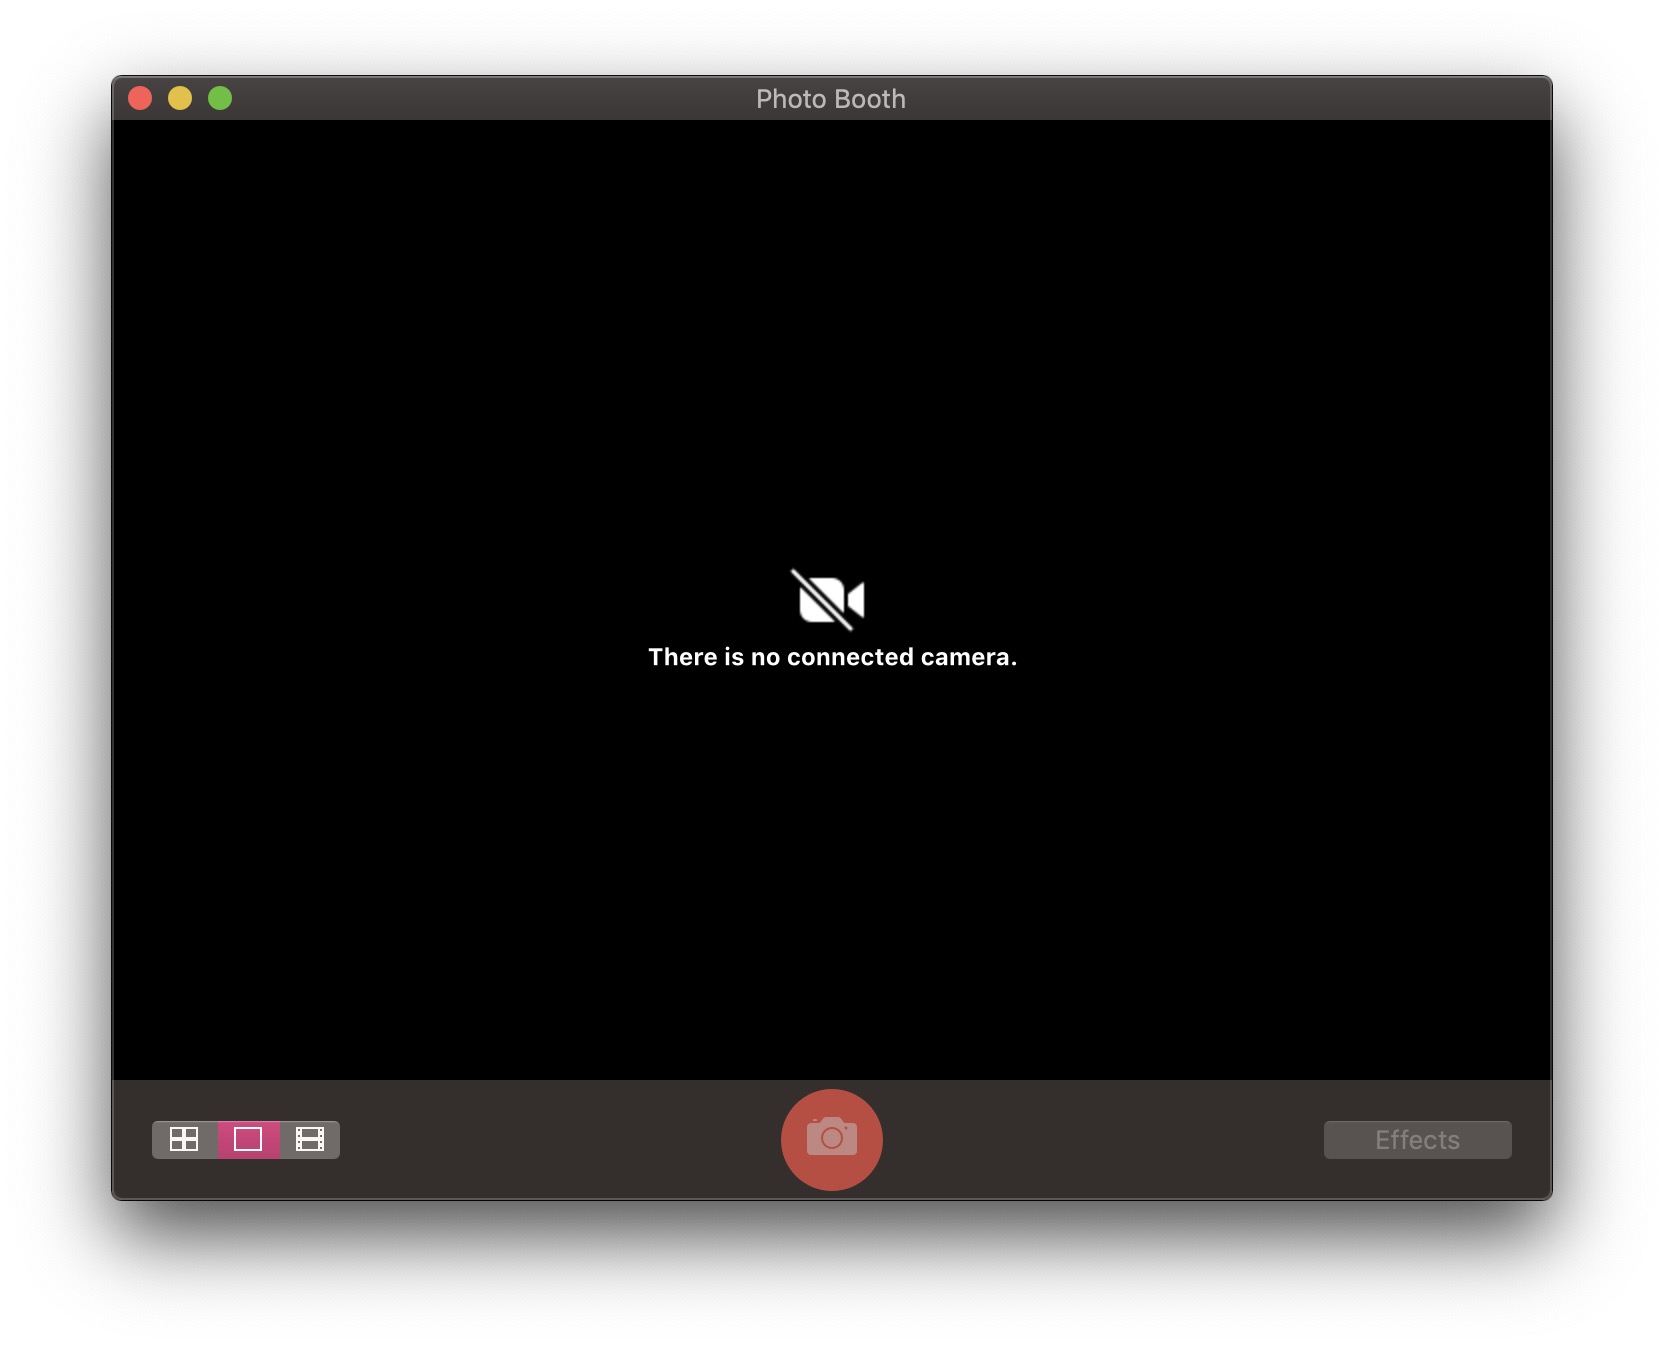Click the green full screen button
Image resolution: width=1664 pixels, height=1348 pixels.
(x=220, y=98)
